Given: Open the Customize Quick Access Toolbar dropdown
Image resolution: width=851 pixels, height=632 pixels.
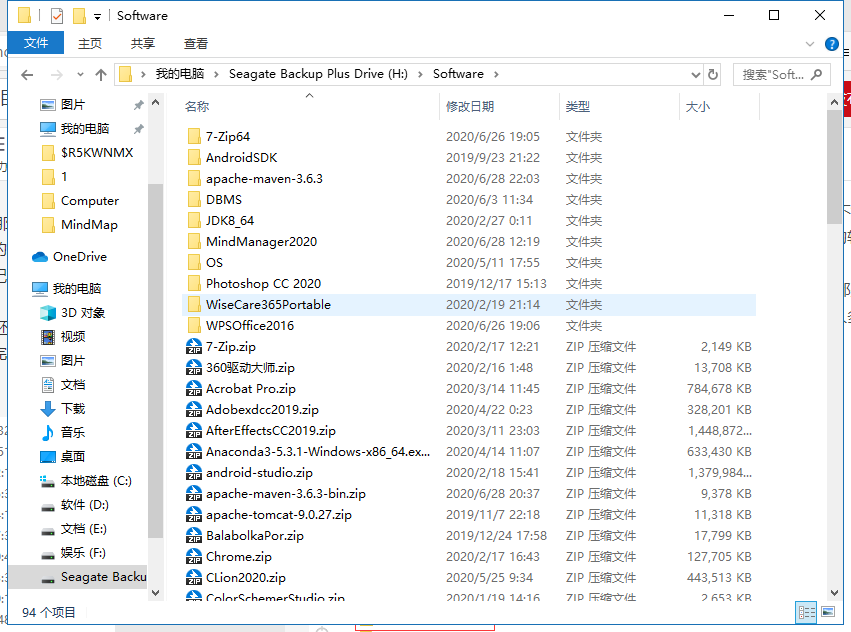Looking at the screenshot, I should point(97,17).
